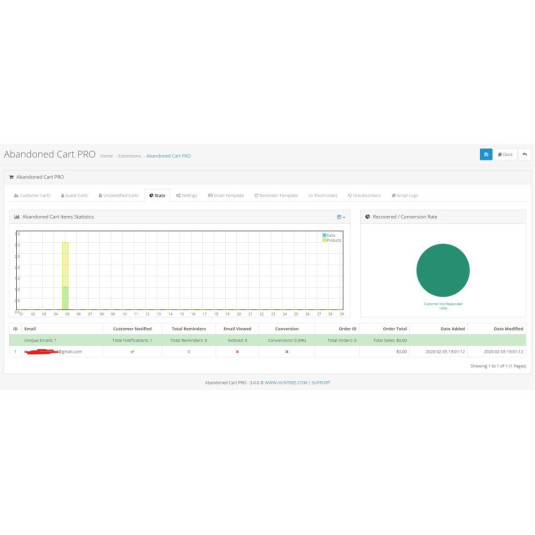The height and width of the screenshot is (535, 535).
Task: Click the Extensions breadcrumb link
Action: tap(129, 156)
